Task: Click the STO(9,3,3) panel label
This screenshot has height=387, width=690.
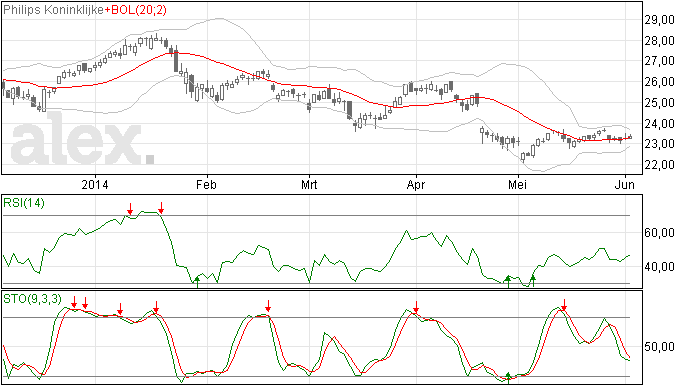Action: pos(33,299)
